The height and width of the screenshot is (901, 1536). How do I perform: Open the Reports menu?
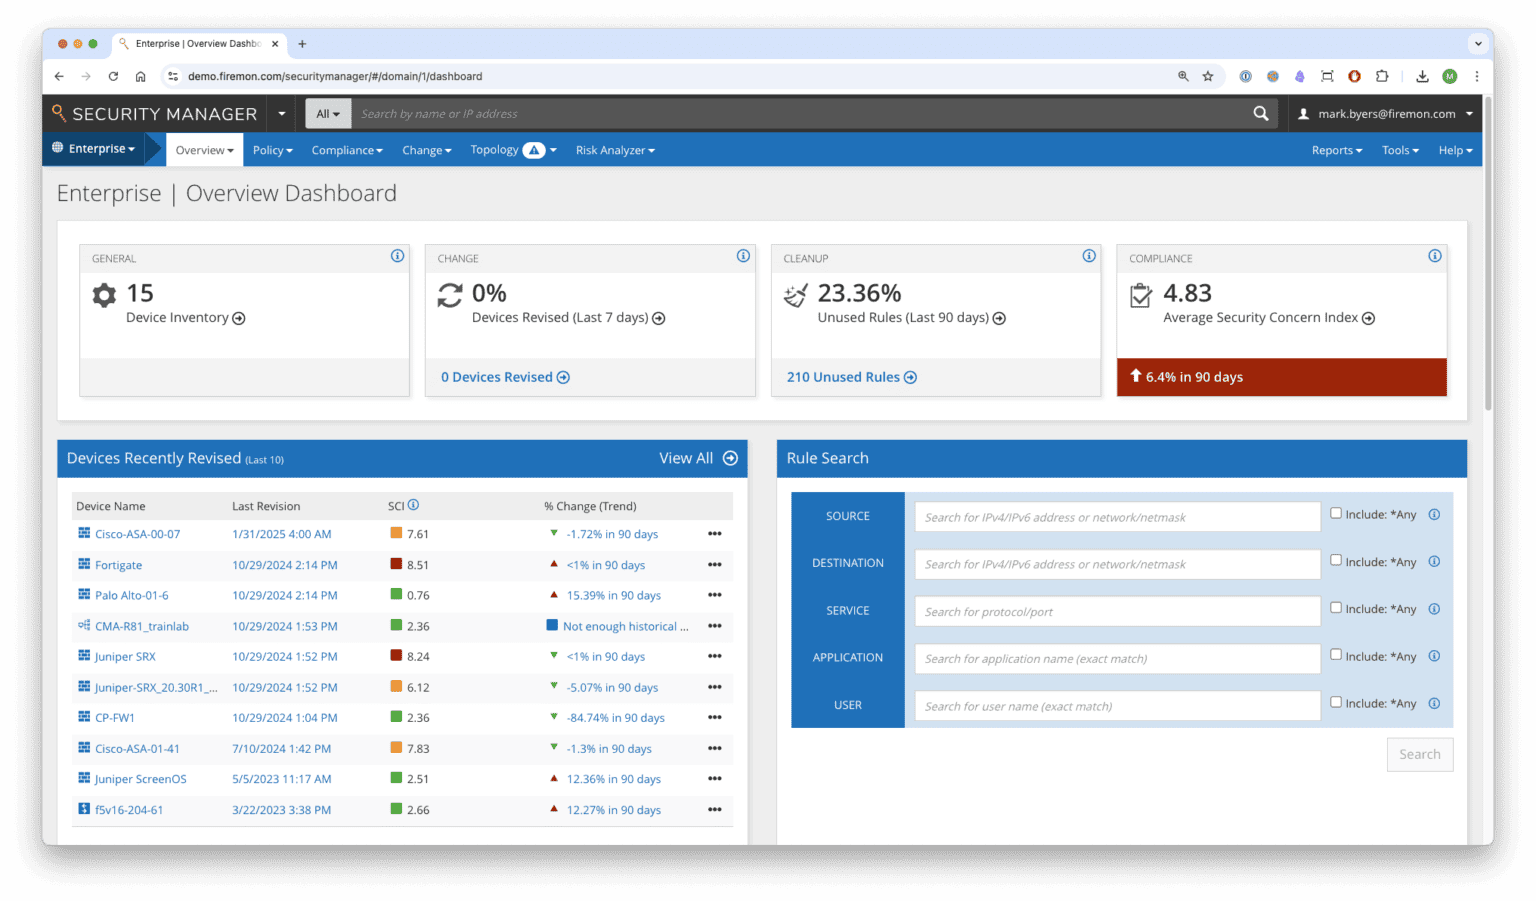point(1336,149)
